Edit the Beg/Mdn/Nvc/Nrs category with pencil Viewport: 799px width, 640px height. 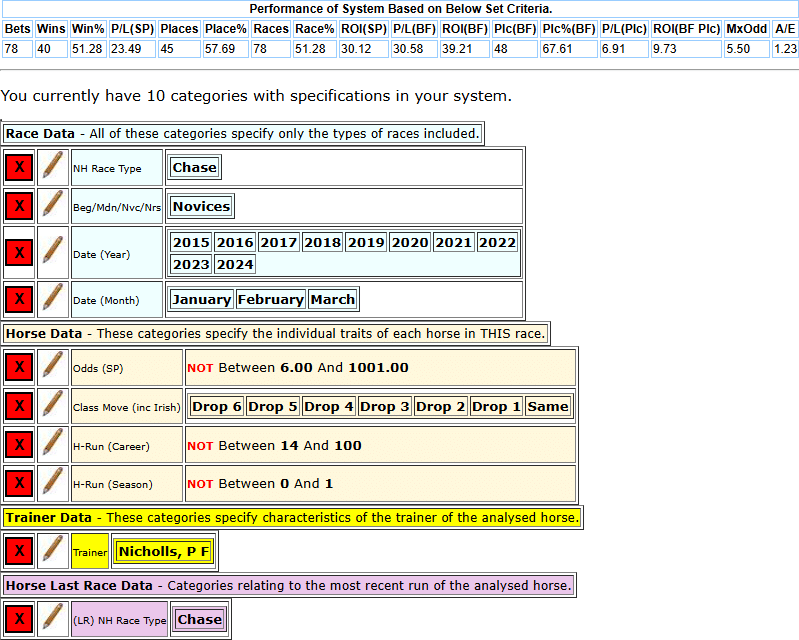(x=53, y=206)
